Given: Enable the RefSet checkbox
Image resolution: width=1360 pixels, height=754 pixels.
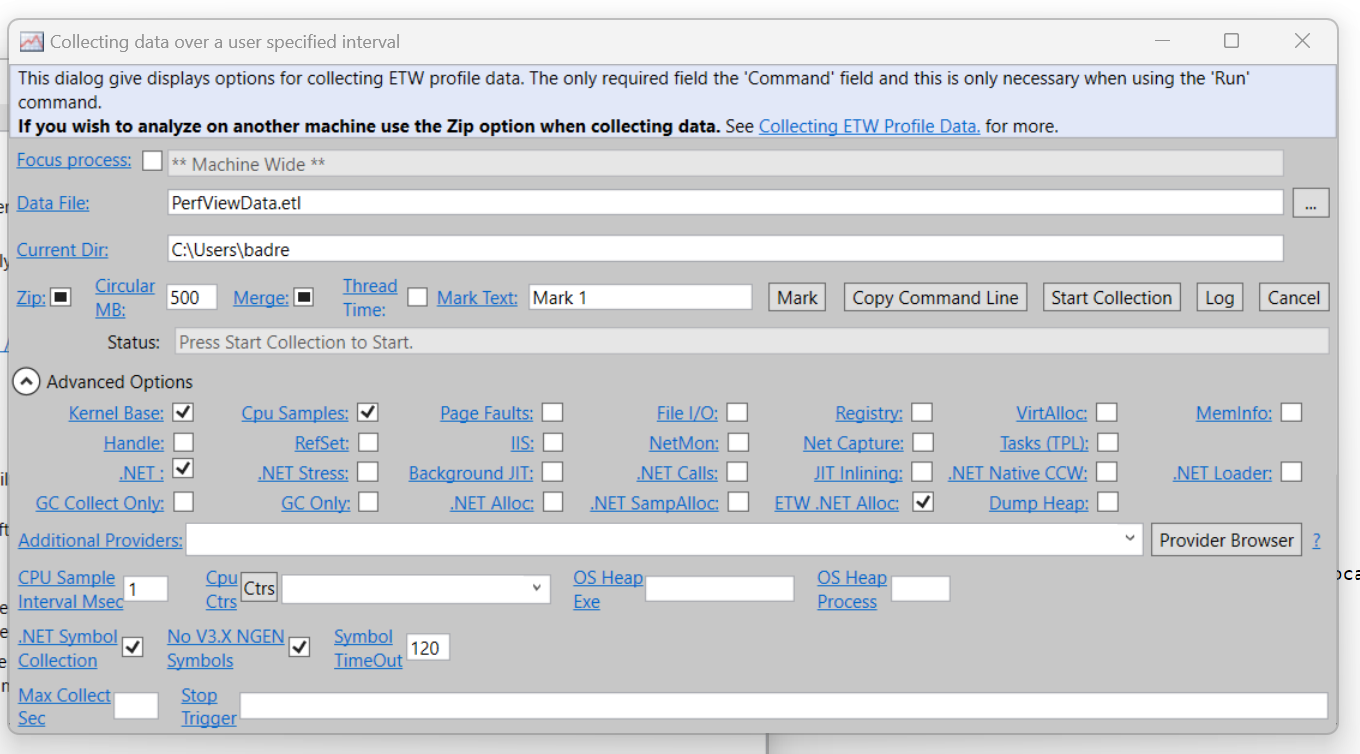Looking at the screenshot, I should (368, 442).
